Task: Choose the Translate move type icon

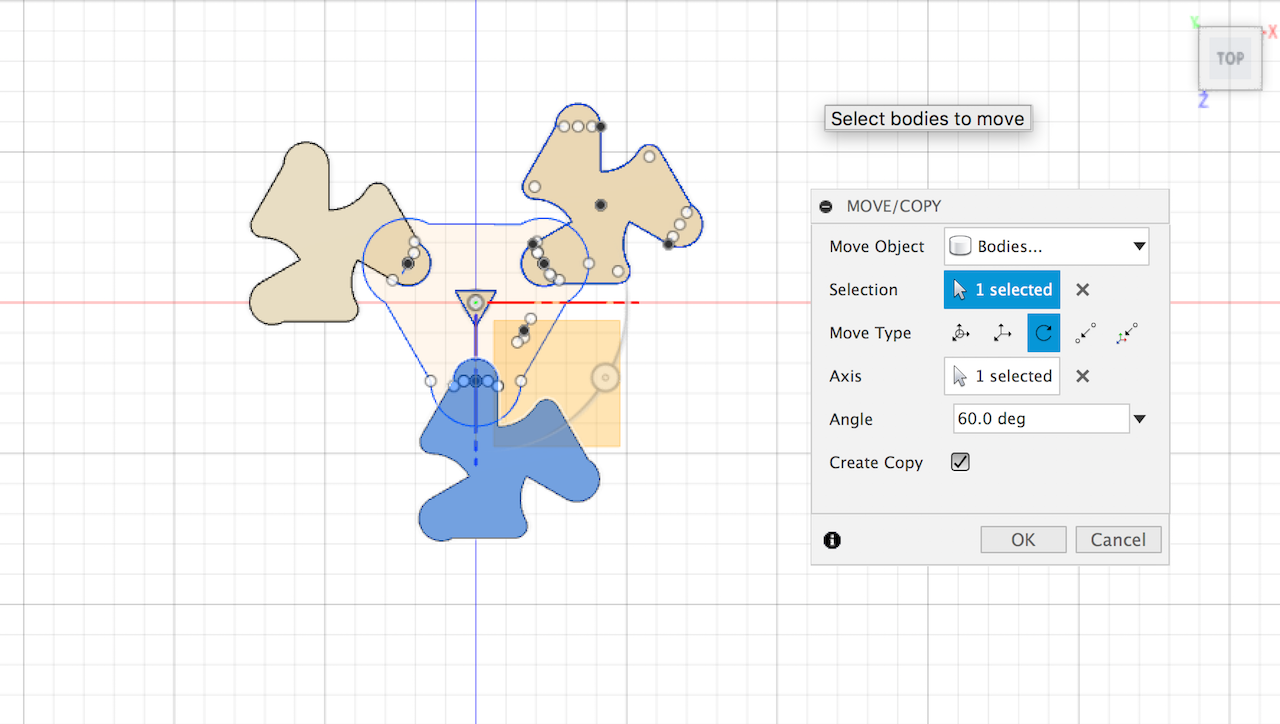Action: tap(1002, 333)
